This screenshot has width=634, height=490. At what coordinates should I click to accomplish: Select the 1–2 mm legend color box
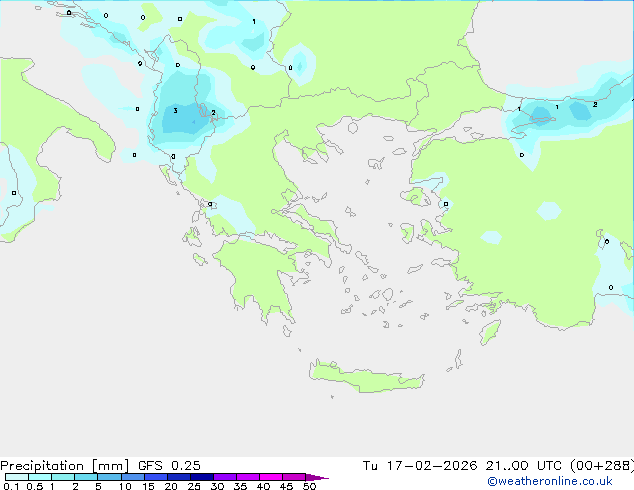63,477
